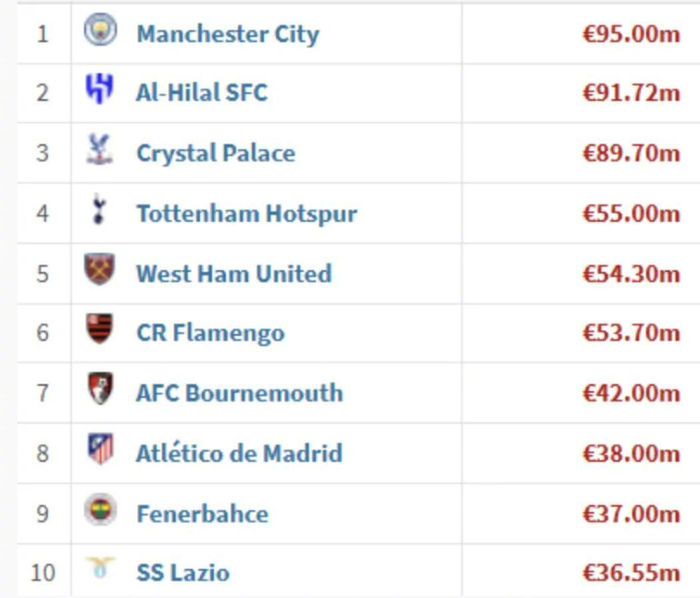The height and width of the screenshot is (598, 700).
Task: Select the Atlético de Madrid link
Action: (240, 453)
